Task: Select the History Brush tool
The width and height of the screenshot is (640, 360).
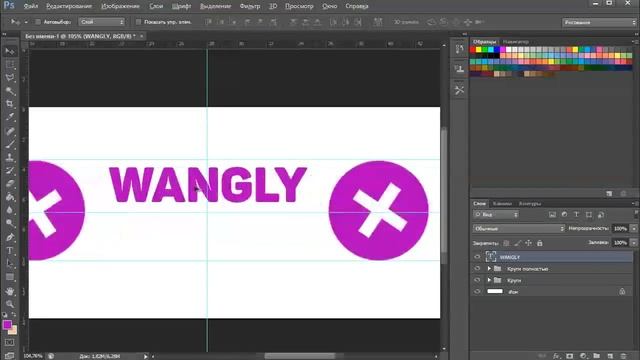Action: 10,171
